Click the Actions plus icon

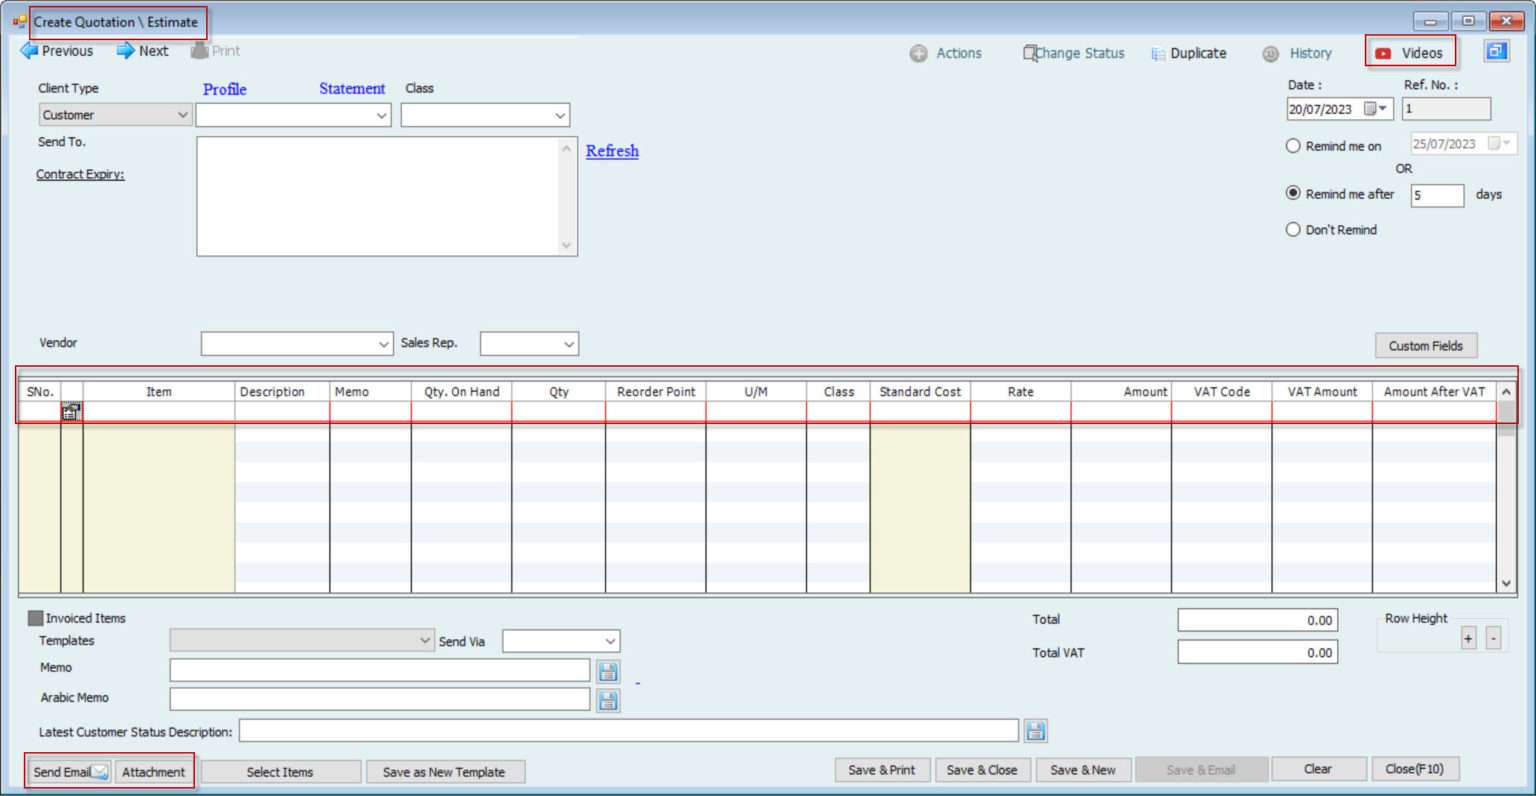pos(918,53)
